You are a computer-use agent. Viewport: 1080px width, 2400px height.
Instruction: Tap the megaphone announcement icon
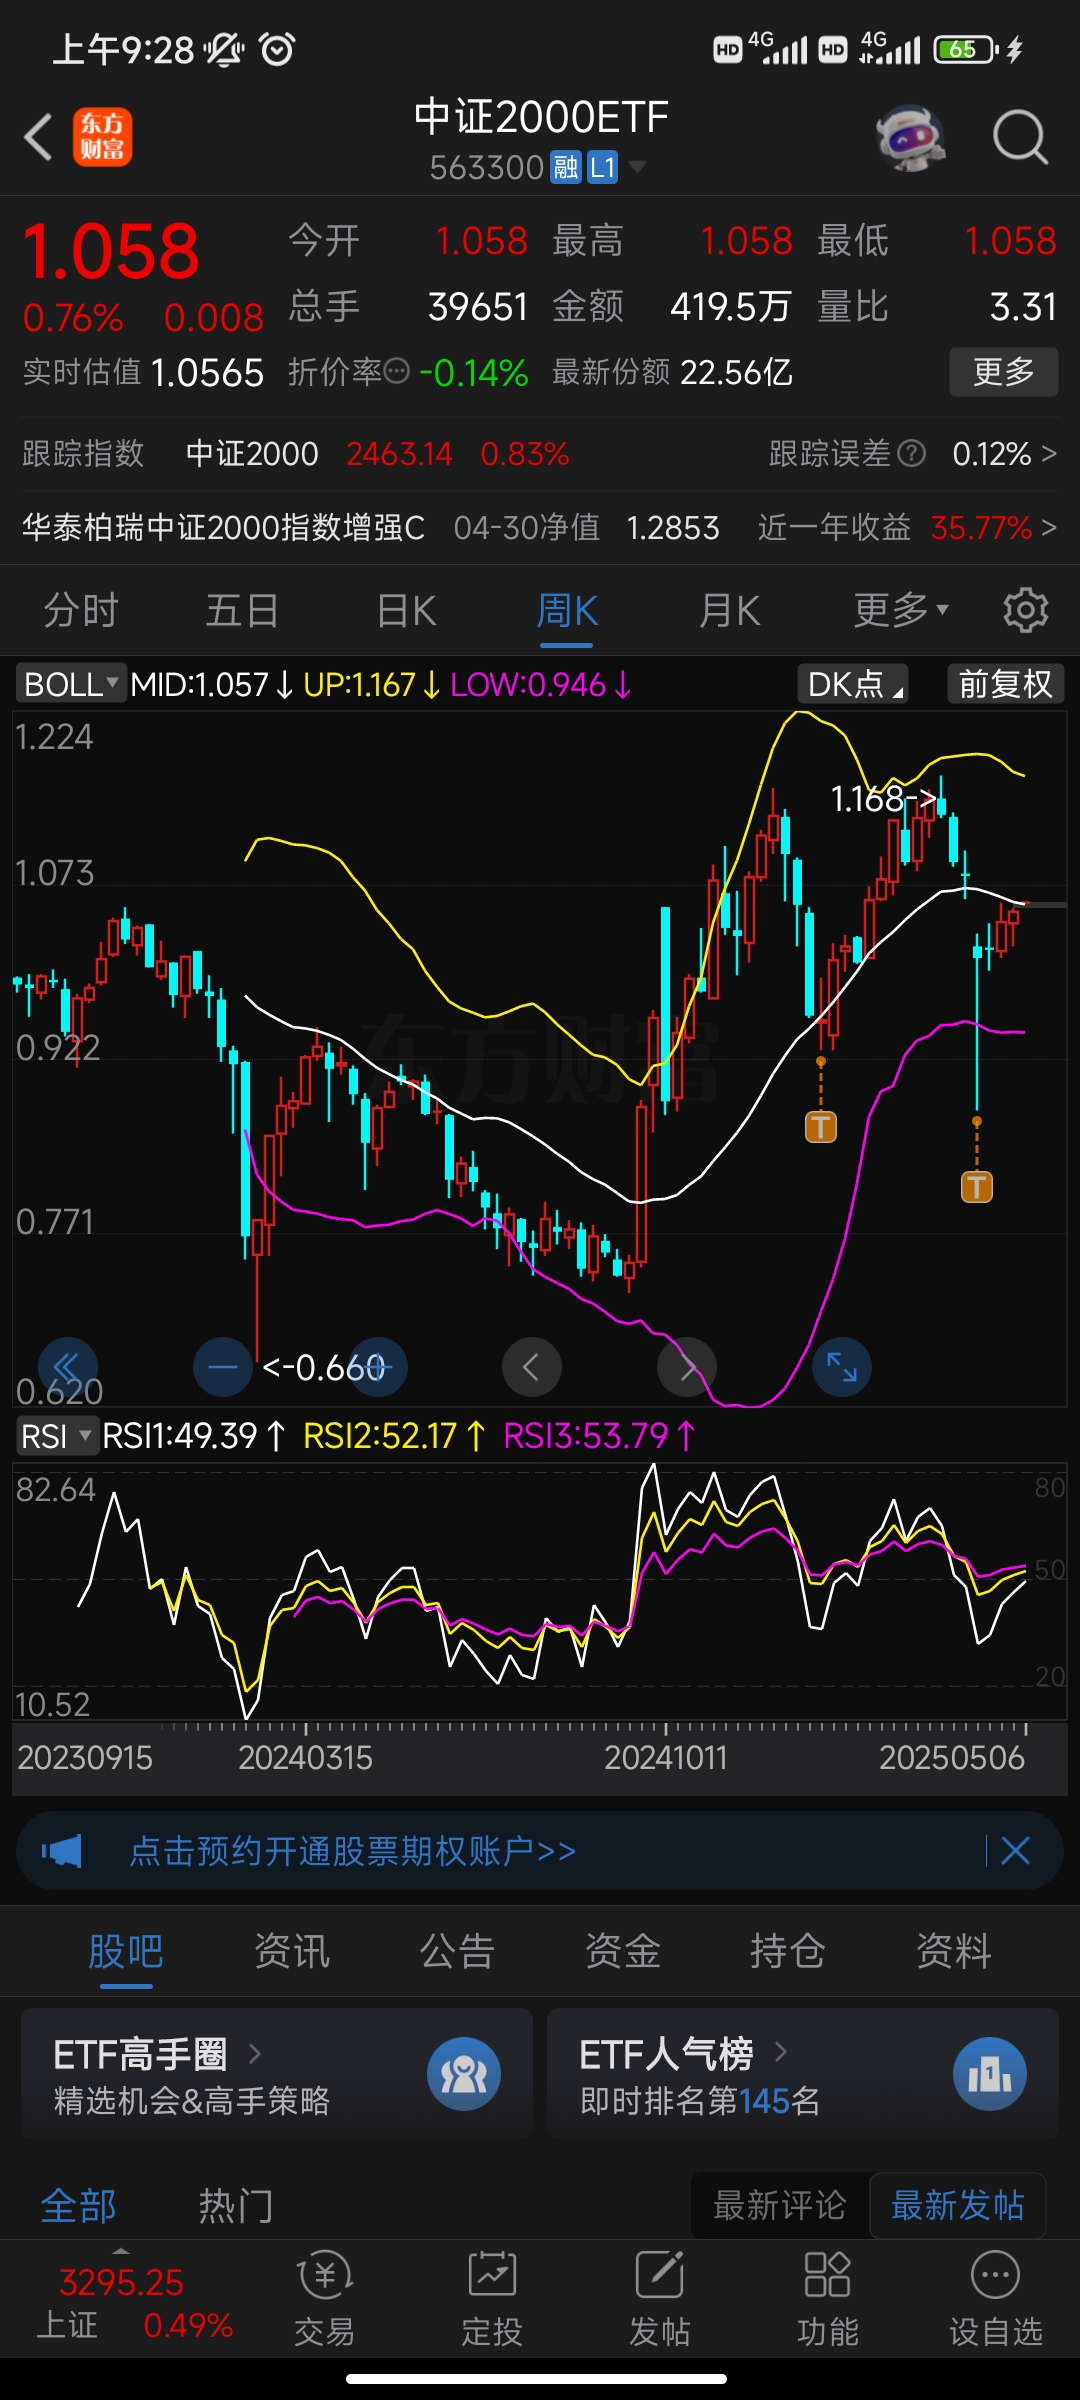point(62,1851)
